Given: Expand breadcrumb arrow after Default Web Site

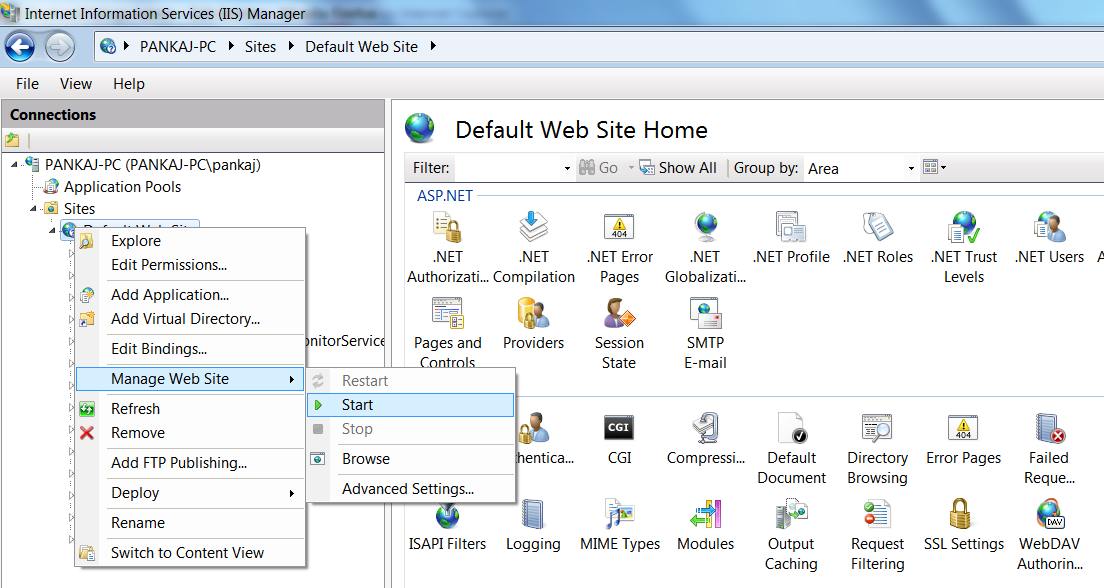Looking at the screenshot, I should coord(433,46).
